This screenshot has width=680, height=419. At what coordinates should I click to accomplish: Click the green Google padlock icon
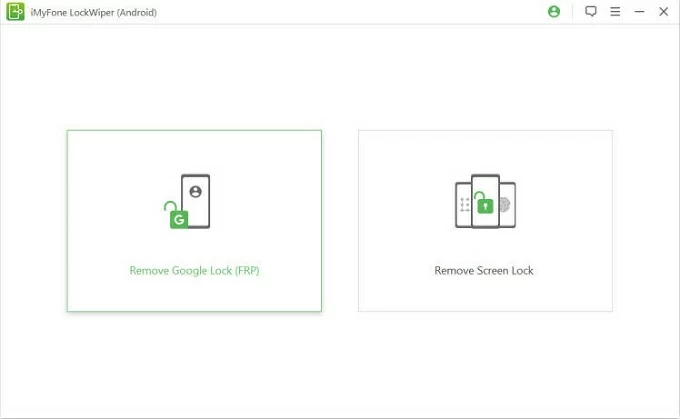pos(178,217)
